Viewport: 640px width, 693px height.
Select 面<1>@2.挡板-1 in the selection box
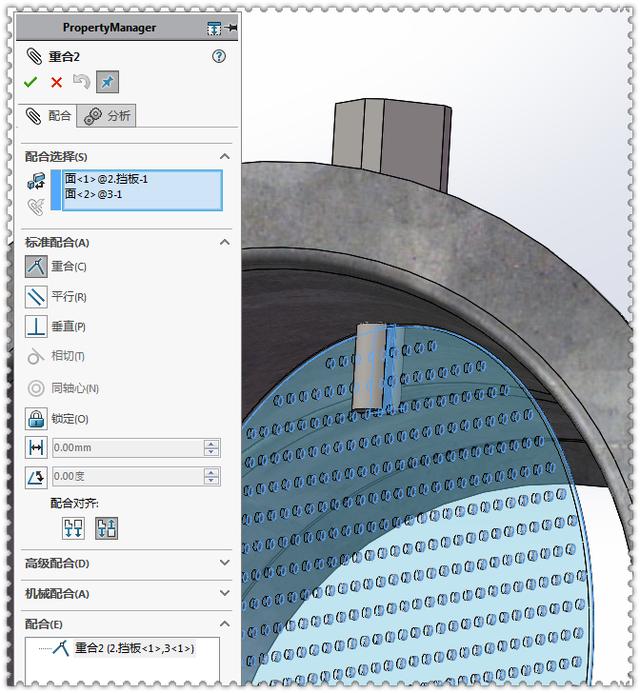pos(107,179)
